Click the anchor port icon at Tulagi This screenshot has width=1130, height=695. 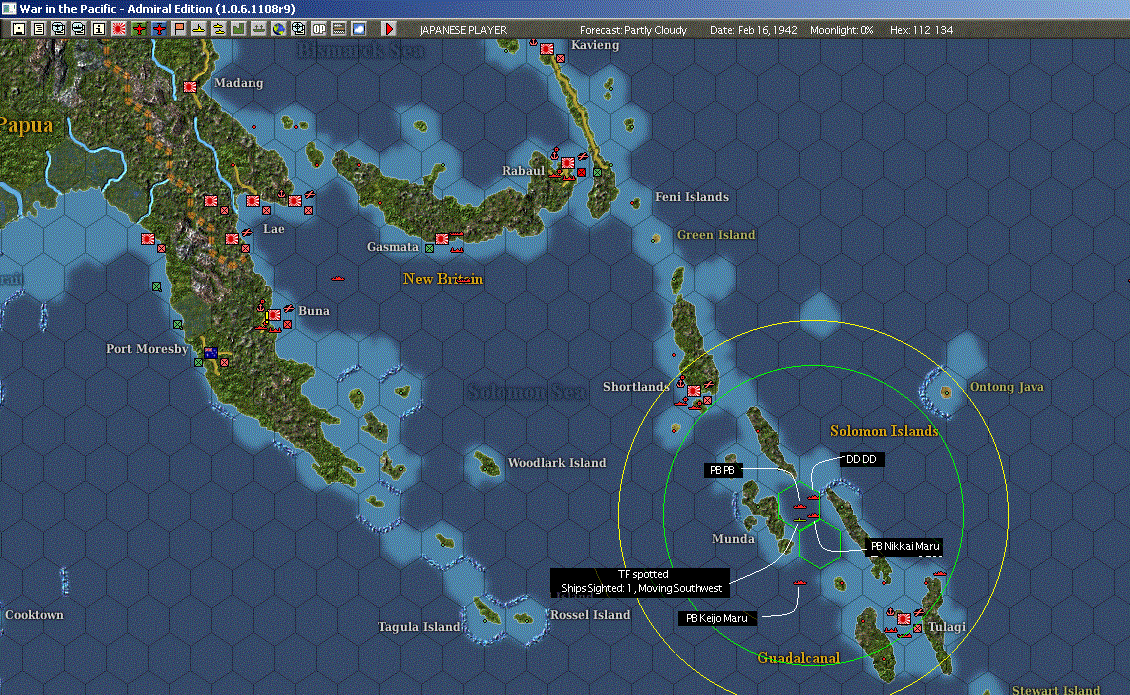pyautogui.click(x=891, y=612)
